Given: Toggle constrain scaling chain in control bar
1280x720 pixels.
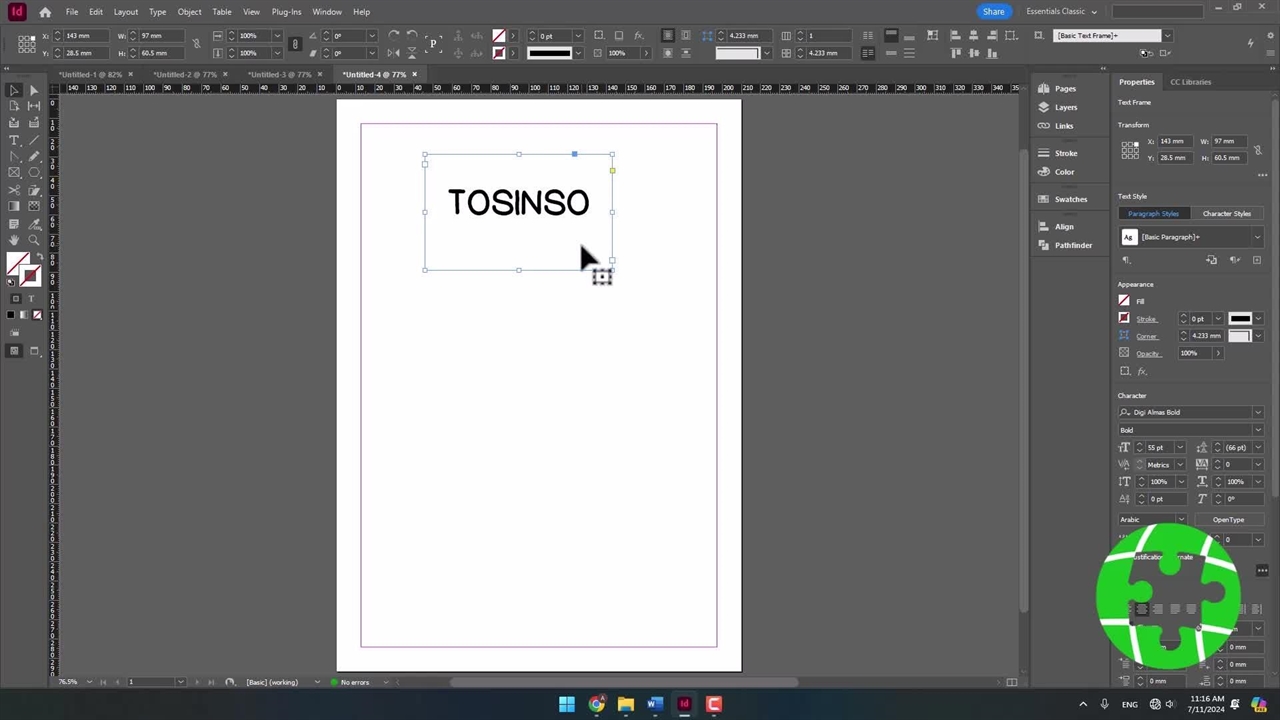Looking at the screenshot, I should click(x=295, y=44).
